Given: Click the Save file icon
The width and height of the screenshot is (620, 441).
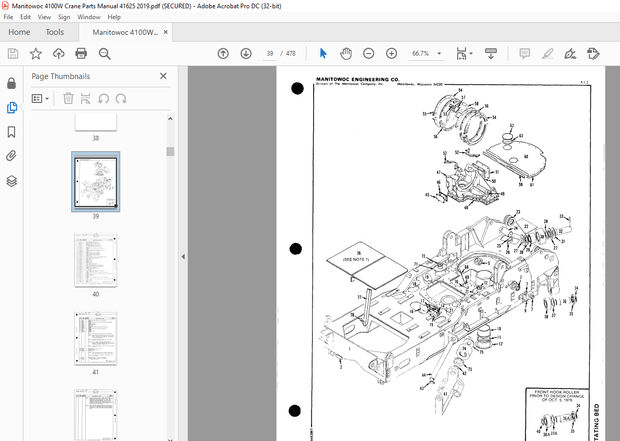Looking at the screenshot, I should 13,53.
